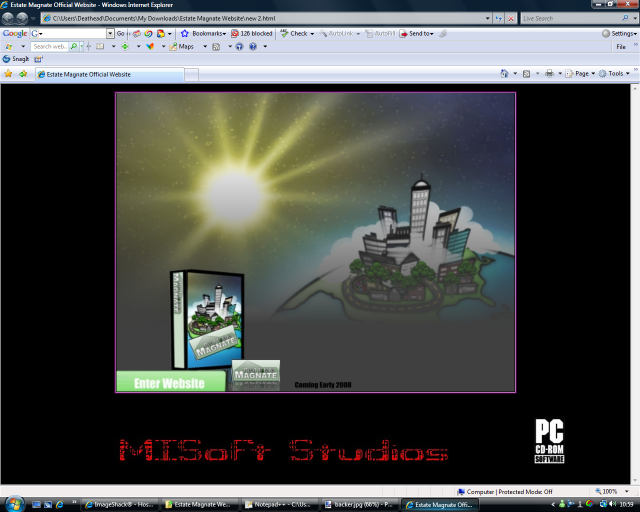Click the gray RSS Feeds icon in command bar
This screenshot has width=640, height=512.
527,73
